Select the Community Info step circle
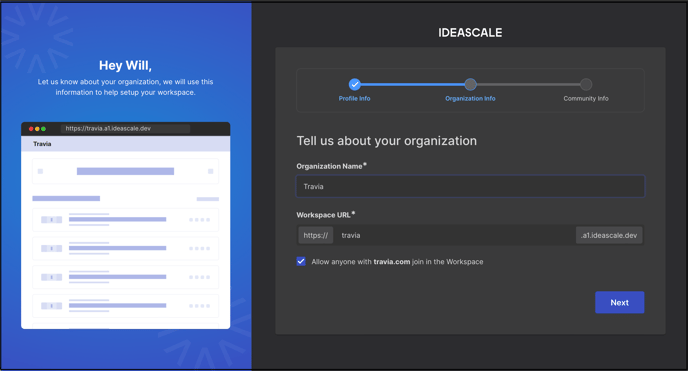The image size is (688, 371). click(586, 84)
